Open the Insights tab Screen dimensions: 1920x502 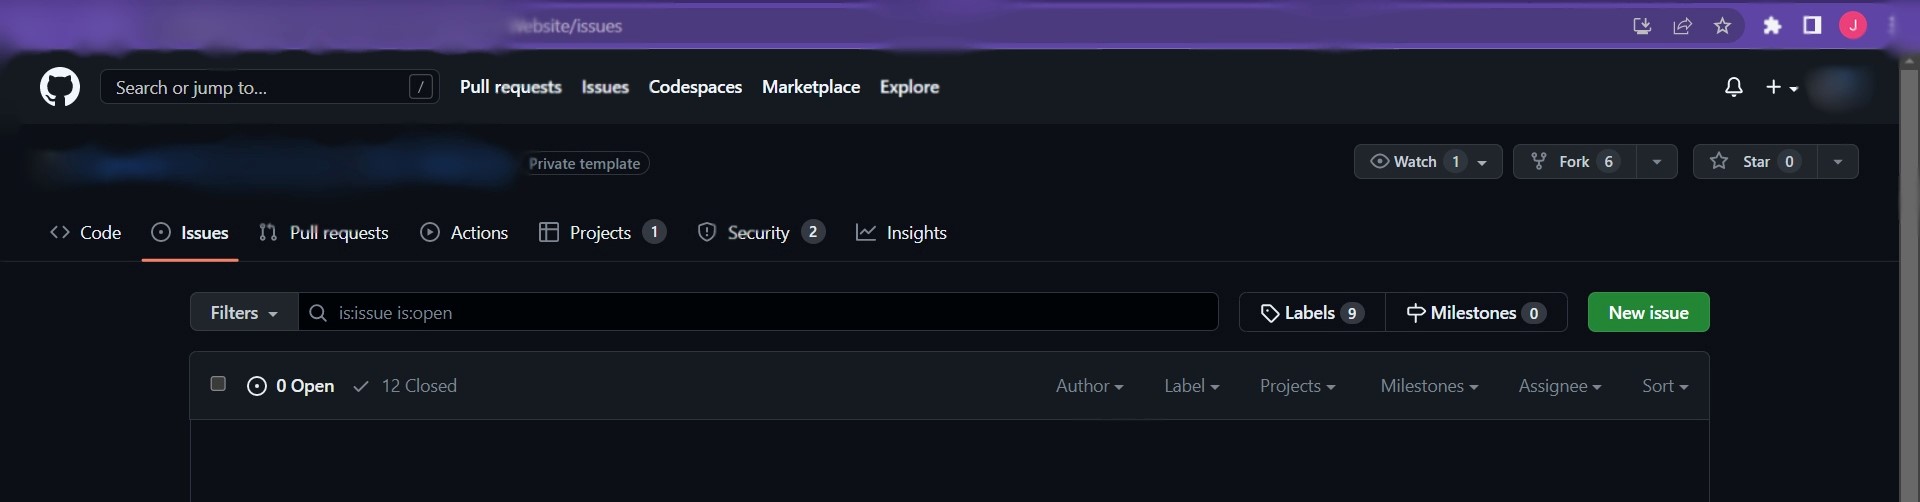[x=901, y=233]
